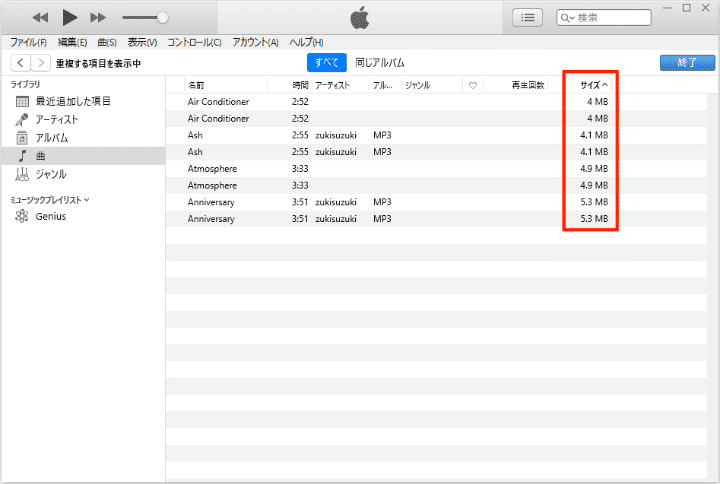Select the first Ash song row
The image size is (720, 484).
[436, 135]
